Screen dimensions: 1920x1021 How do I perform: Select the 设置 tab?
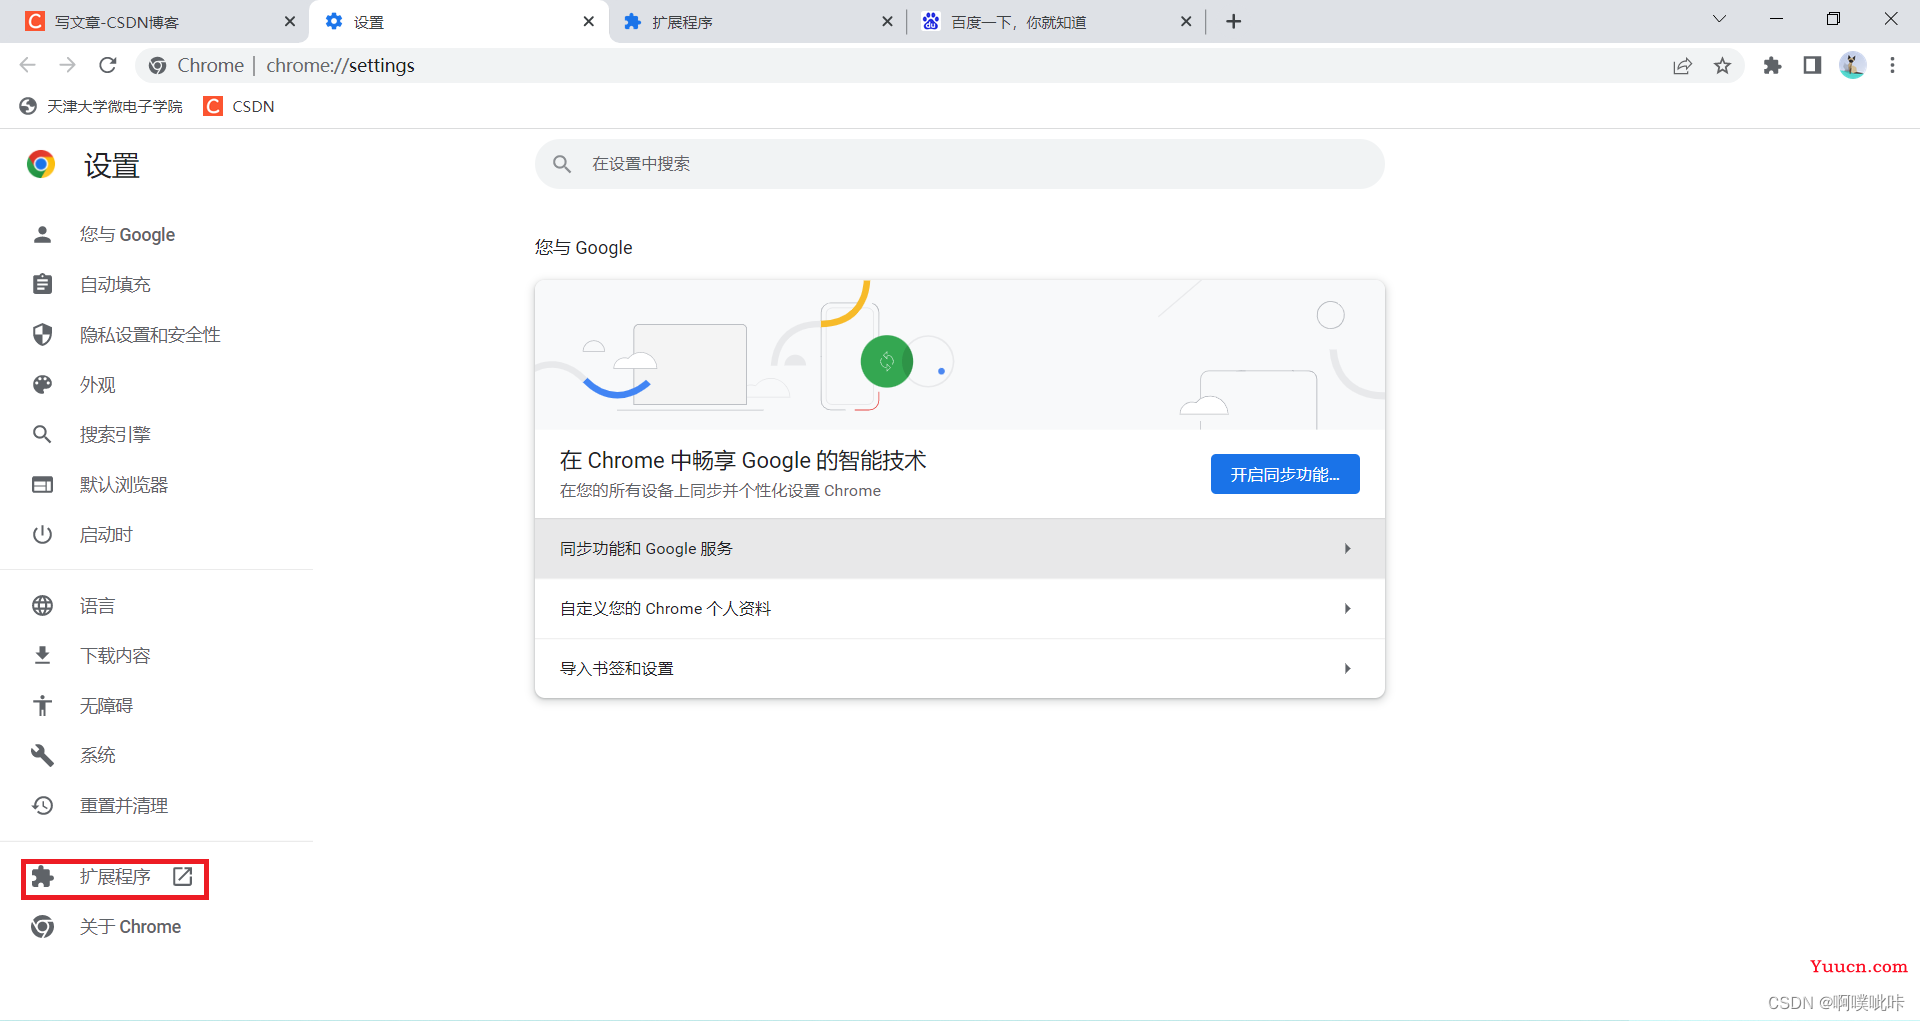point(458,21)
